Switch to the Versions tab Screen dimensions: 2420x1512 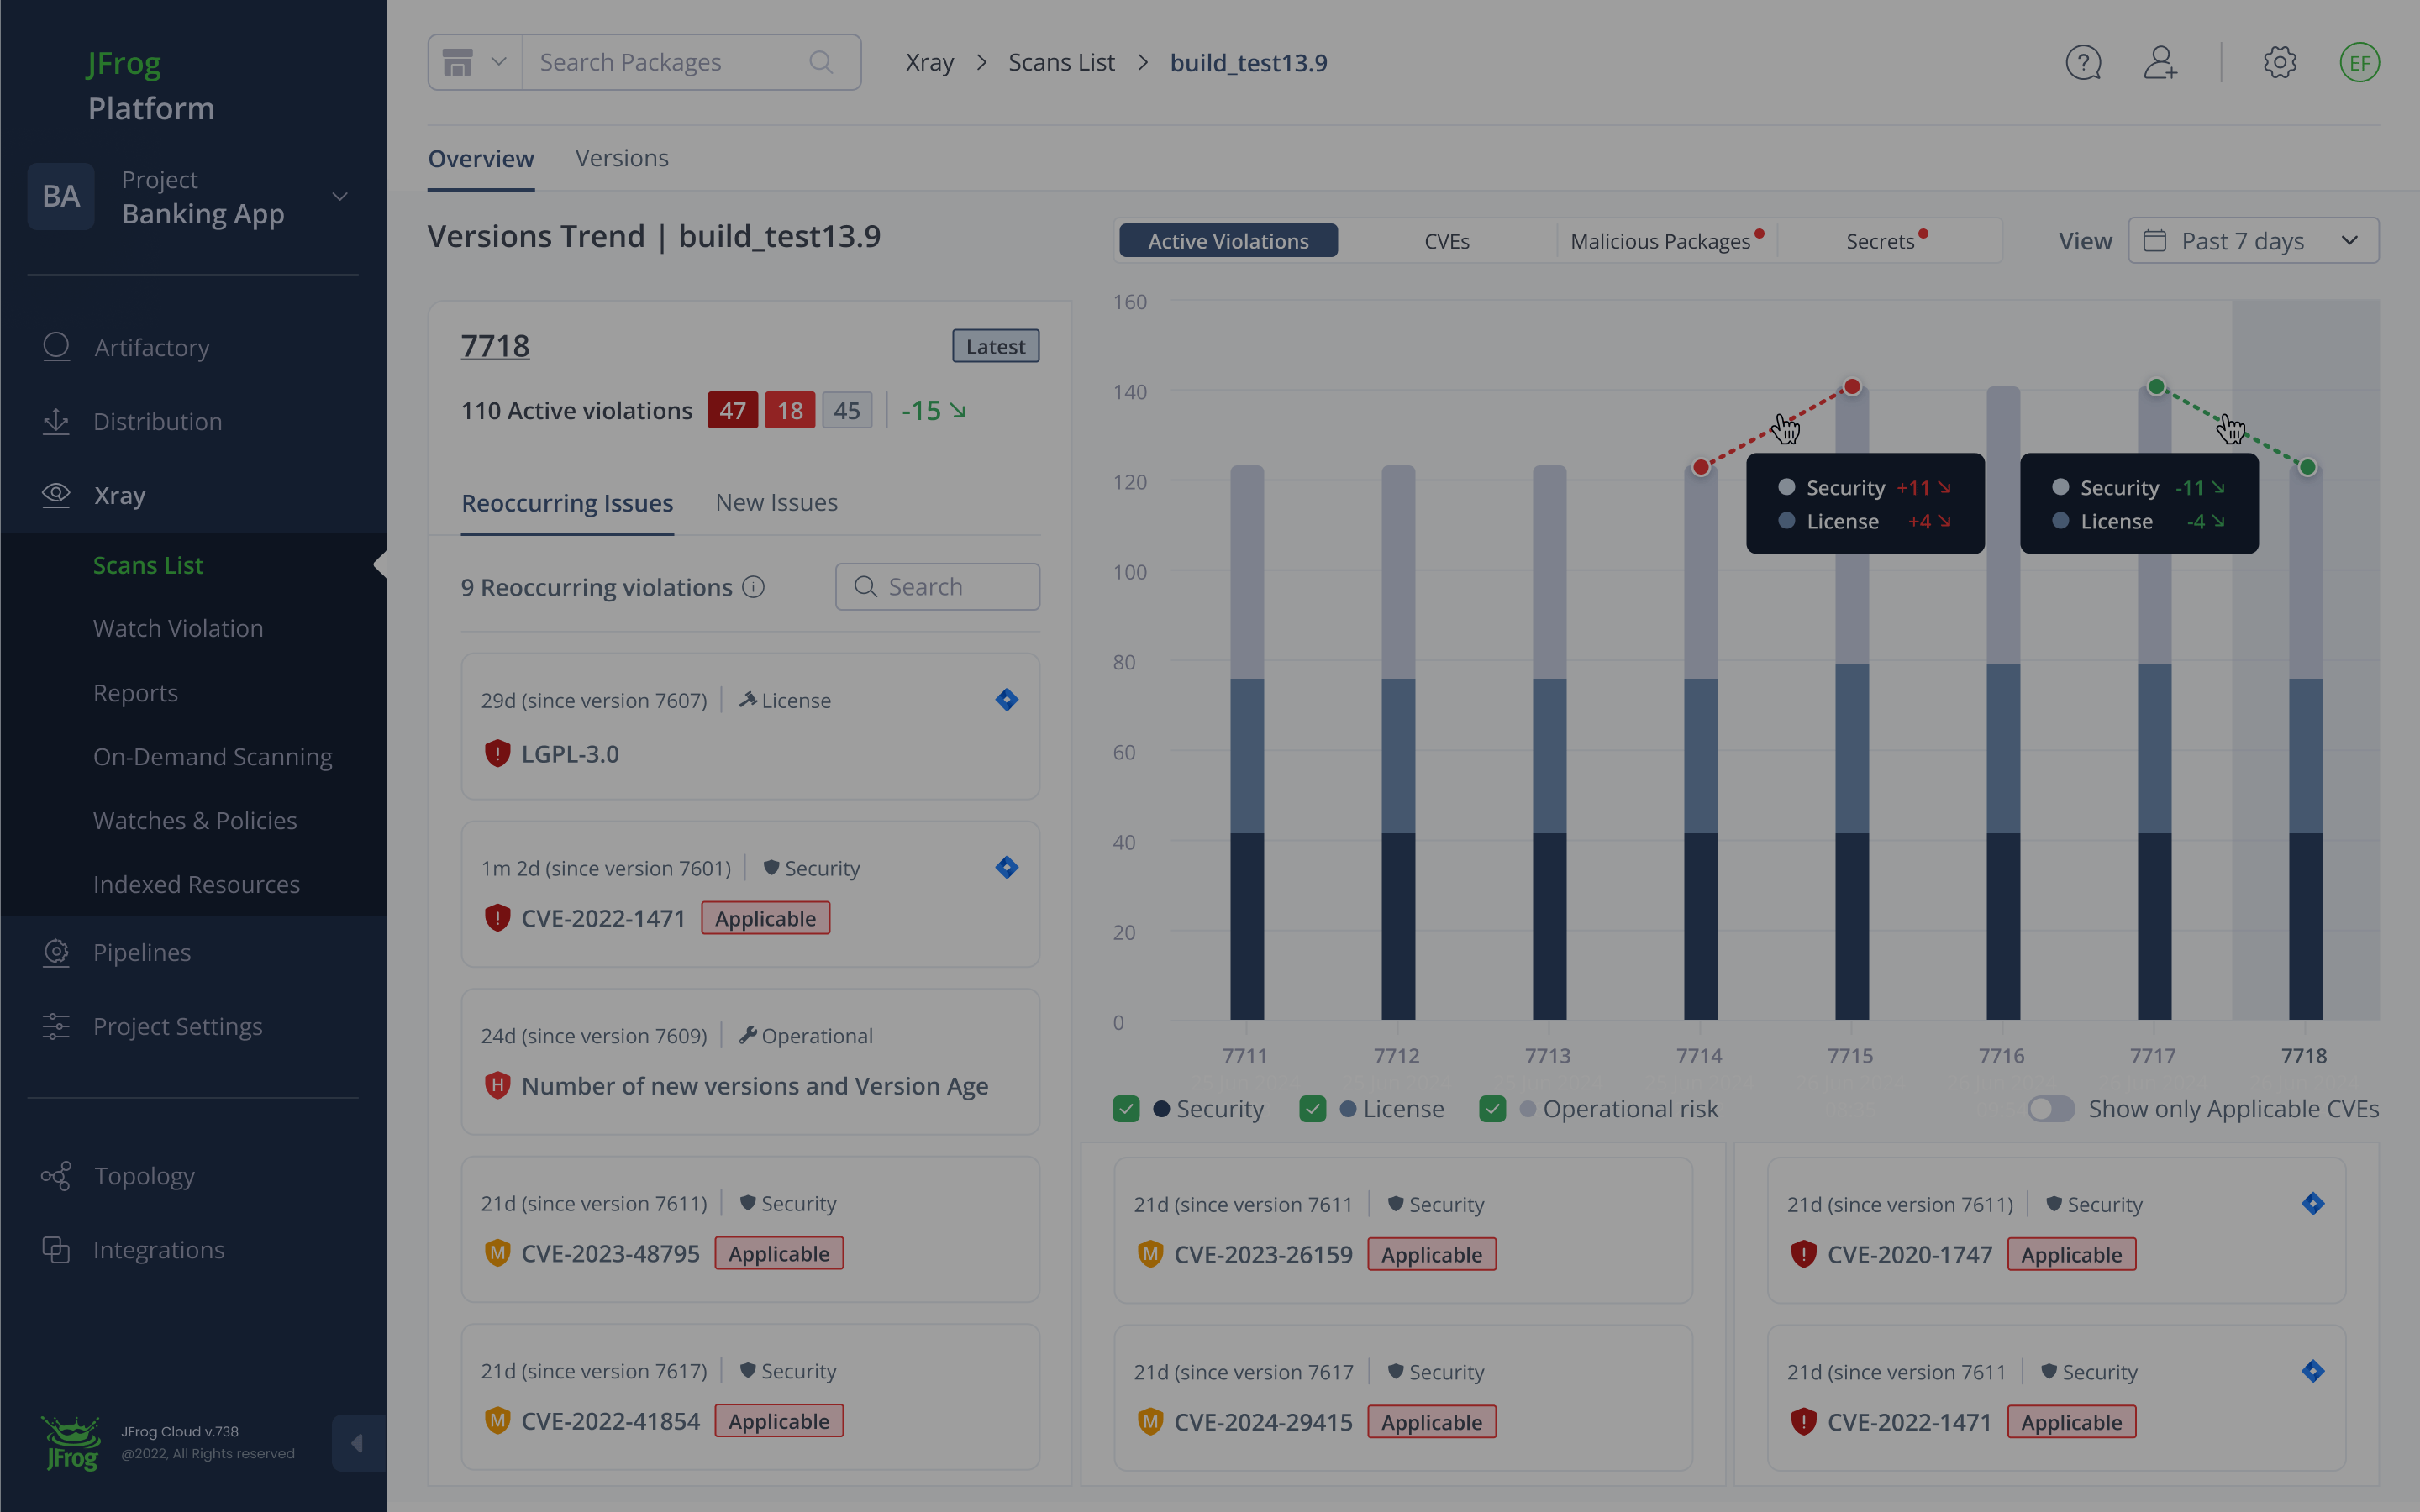pyautogui.click(x=622, y=158)
